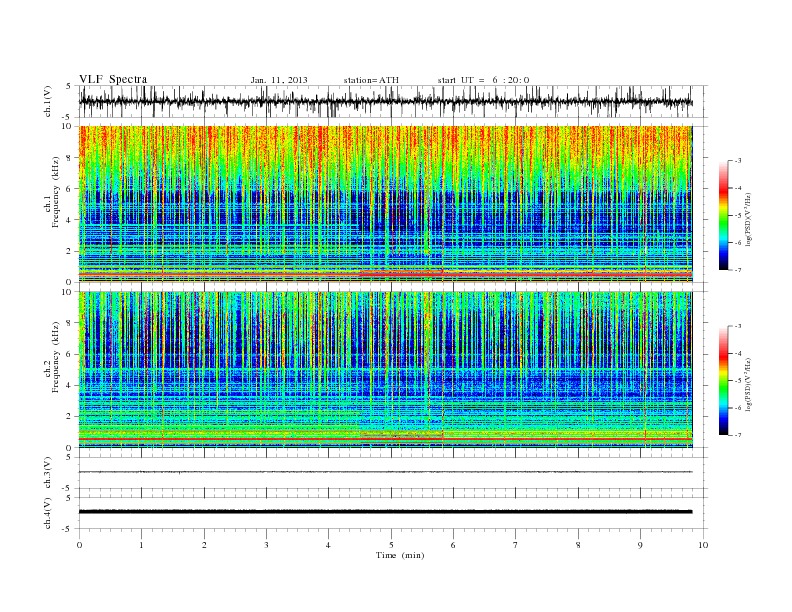Click the "VLF Spectra" plot title
This screenshot has width=792, height=612.
tap(113, 79)
